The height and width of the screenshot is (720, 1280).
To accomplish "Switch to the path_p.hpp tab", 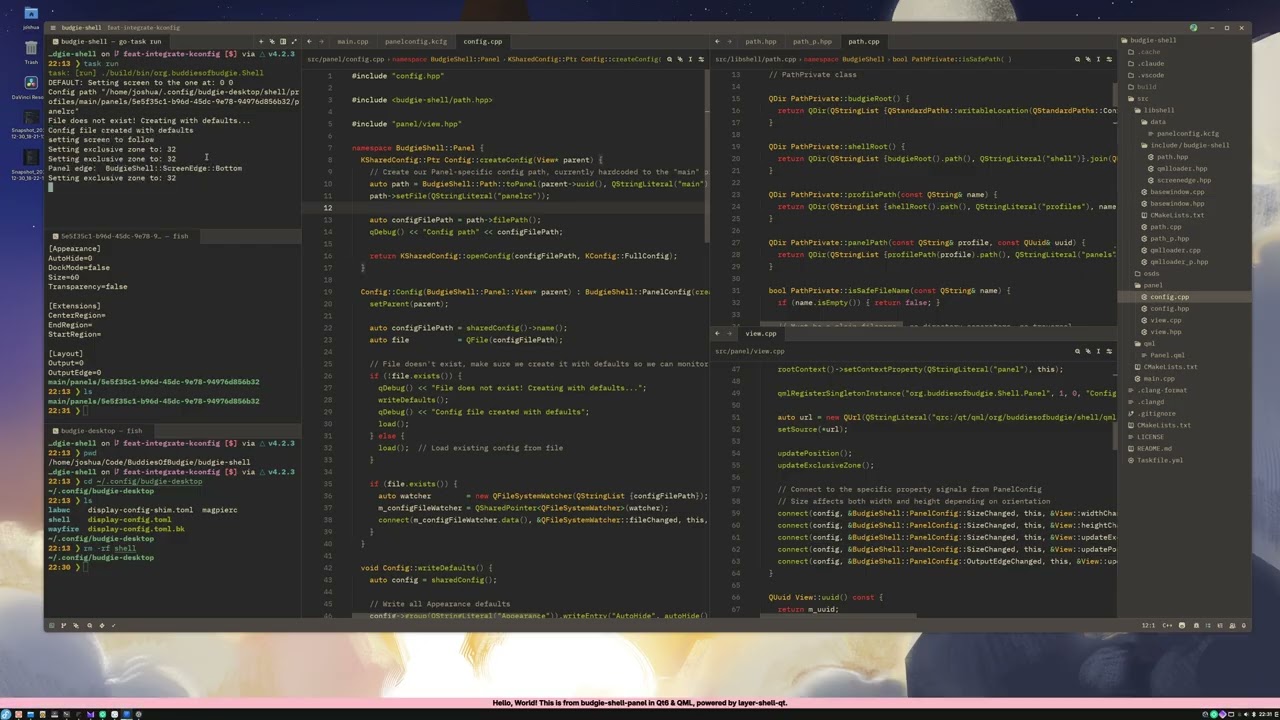I will point(812,41).
